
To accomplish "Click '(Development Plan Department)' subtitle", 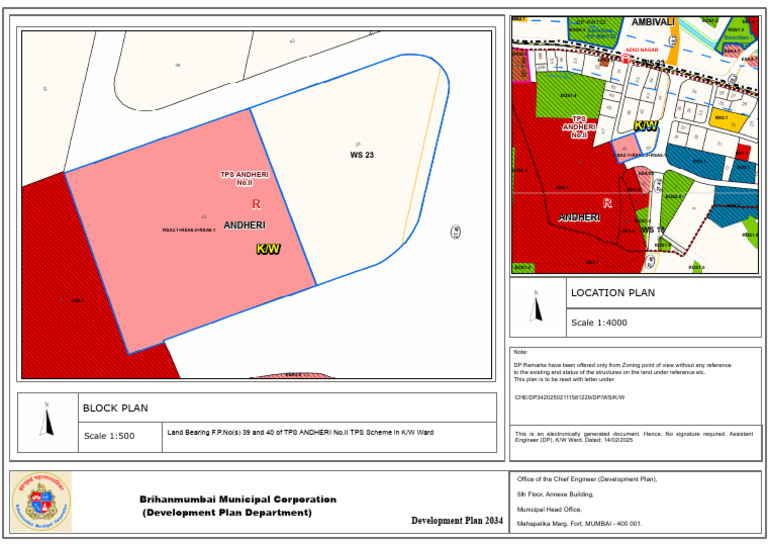I will click(227, 513).
